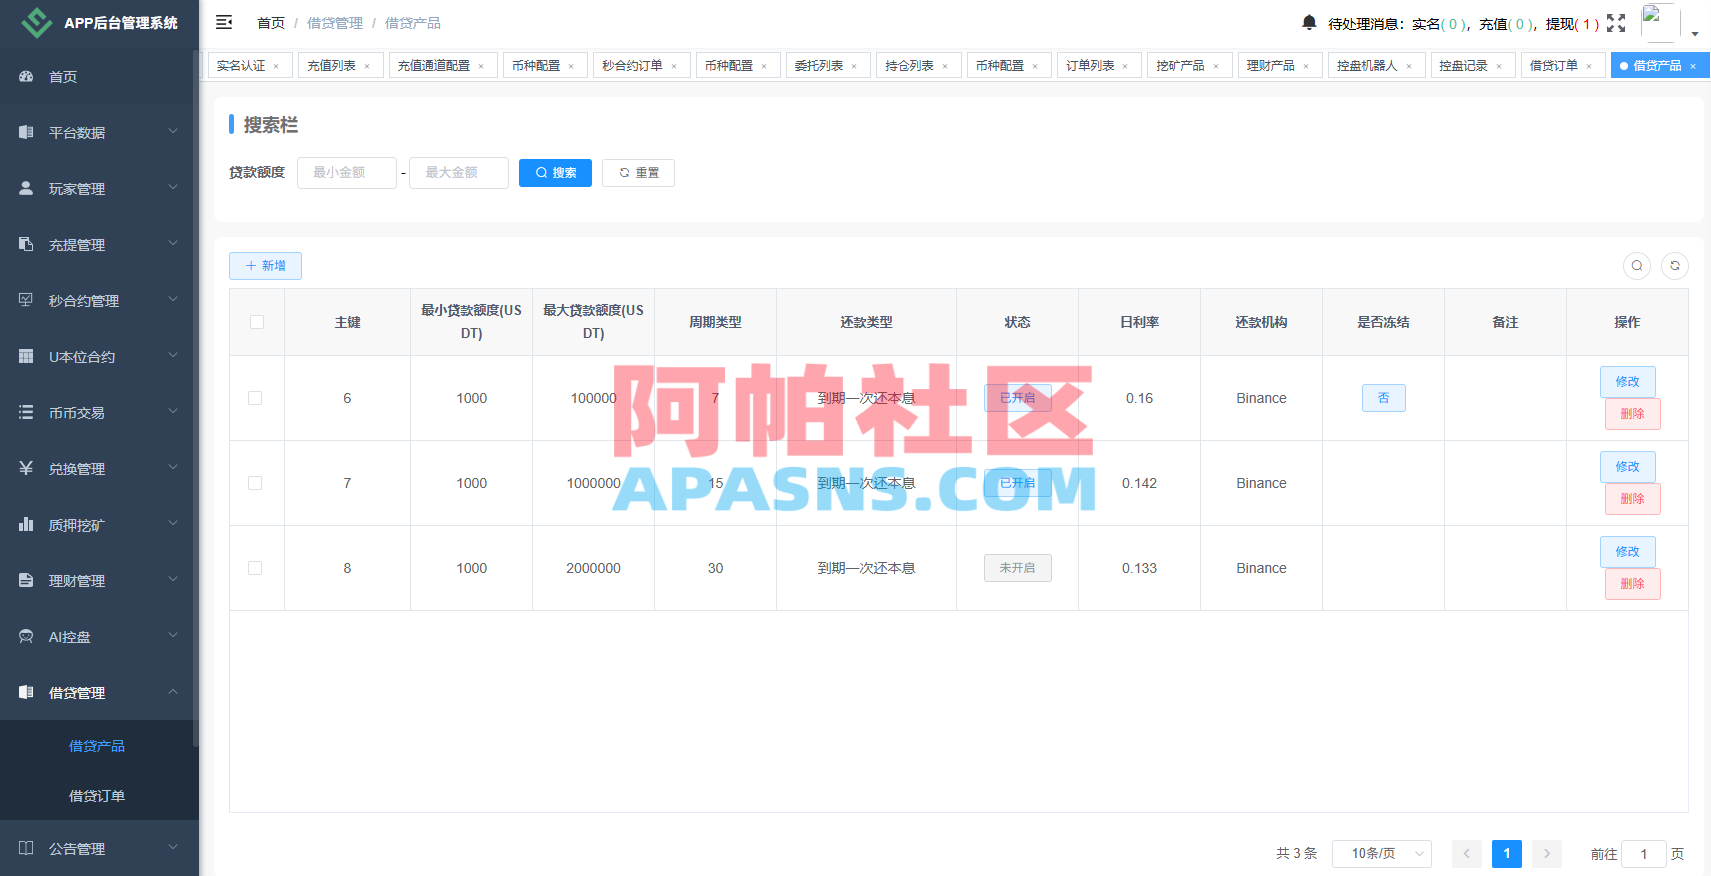1711x876 pixels.
Task: Go to previous page arrow
Action: pos(1467,854)
